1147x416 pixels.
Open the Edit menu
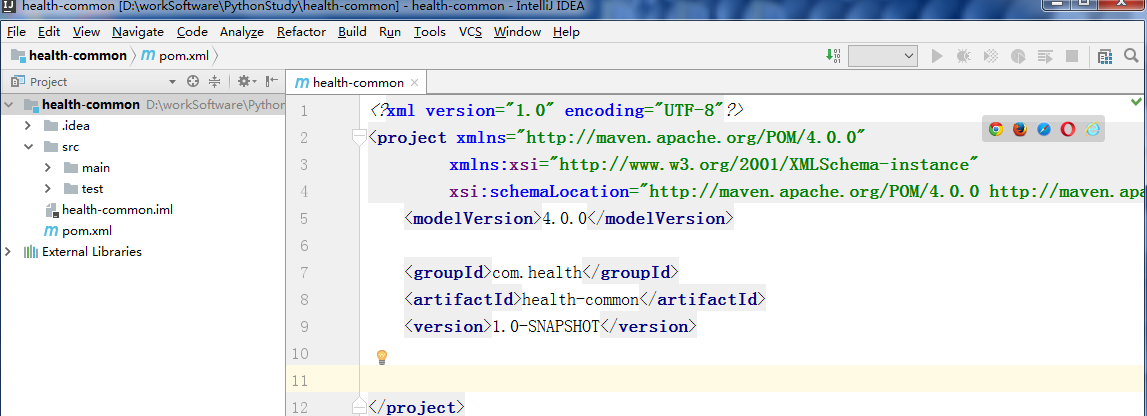tap(49, 31)
